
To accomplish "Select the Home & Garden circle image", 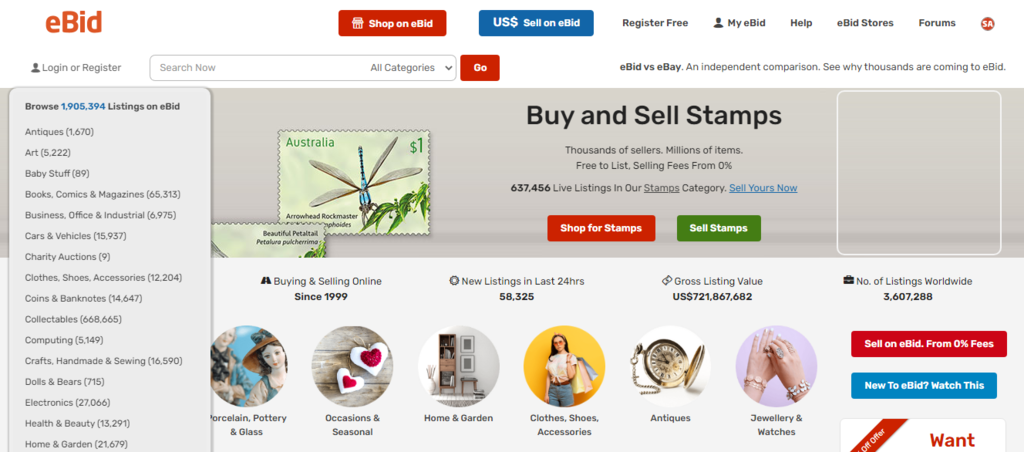I will click(x=458, y=365).
